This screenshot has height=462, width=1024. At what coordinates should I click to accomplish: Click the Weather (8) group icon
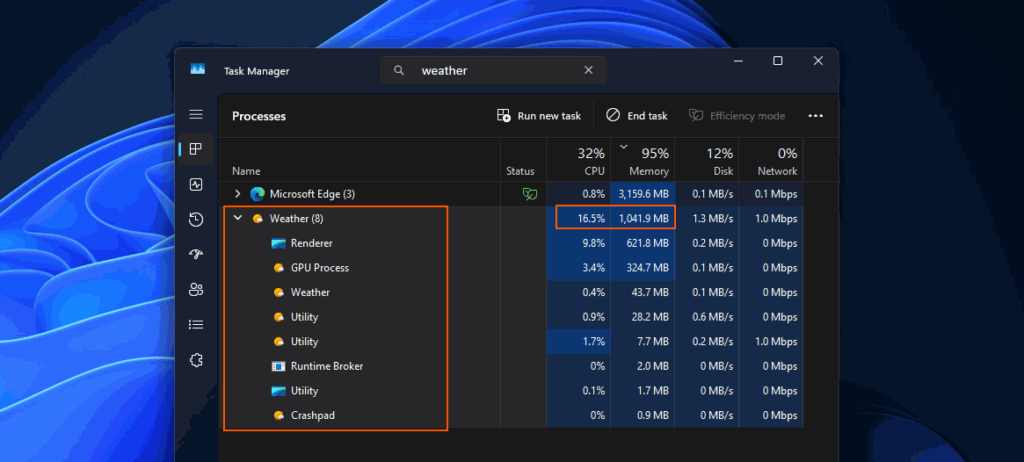pyautogui.click(x=258, y=219)
